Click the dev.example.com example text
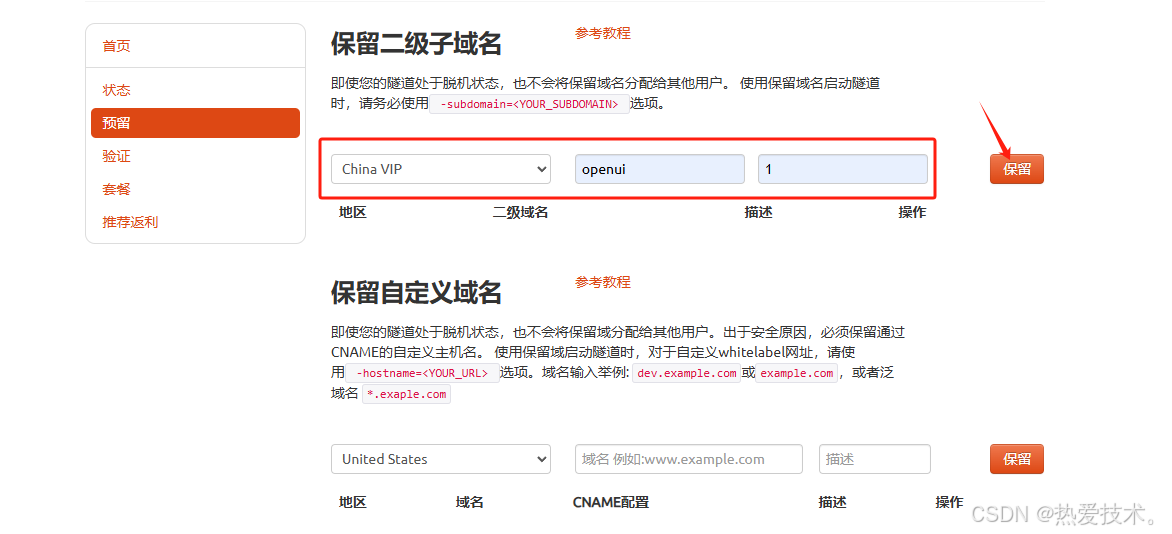The width and height of the screenshot is (1172, 534). point(686,373)
